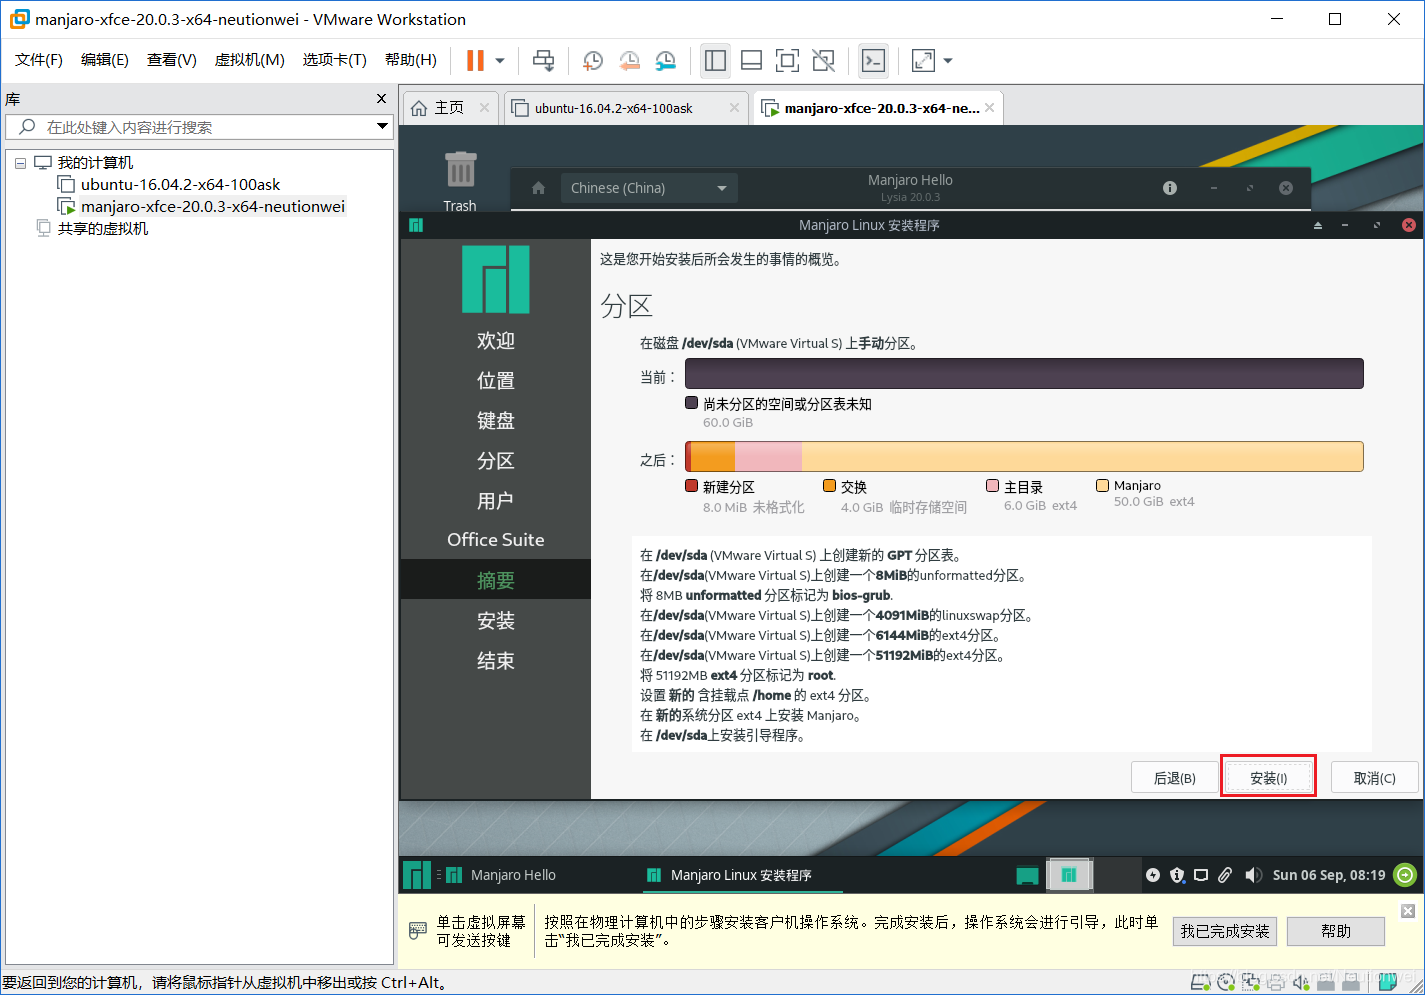The height and width of the screenshot is (995, 1425).
Task: Select the Trash desktop icon
Action: click(460, 180)
